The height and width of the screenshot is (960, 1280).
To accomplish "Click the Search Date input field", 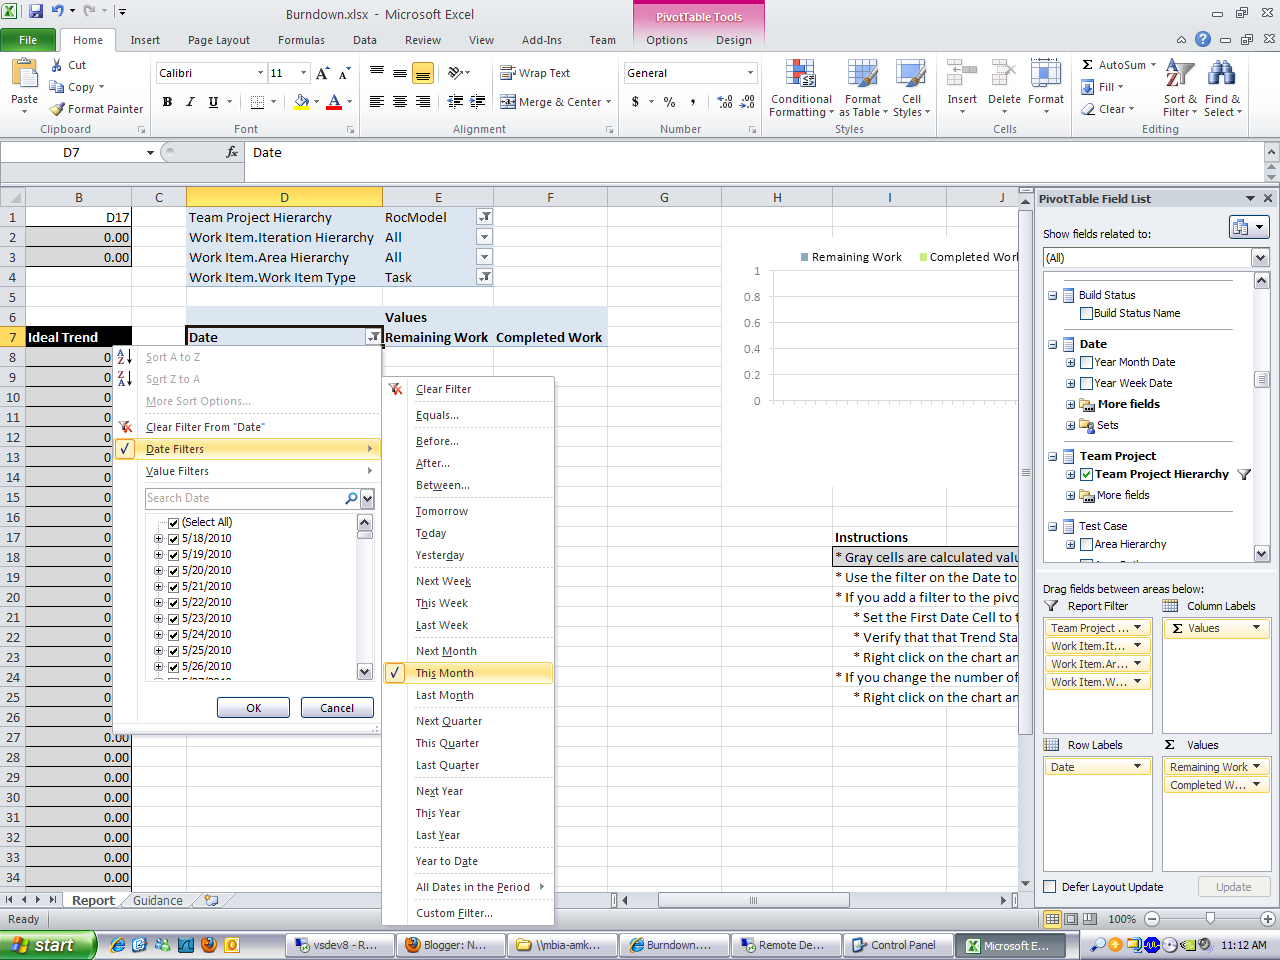I will tap(250, 497).
